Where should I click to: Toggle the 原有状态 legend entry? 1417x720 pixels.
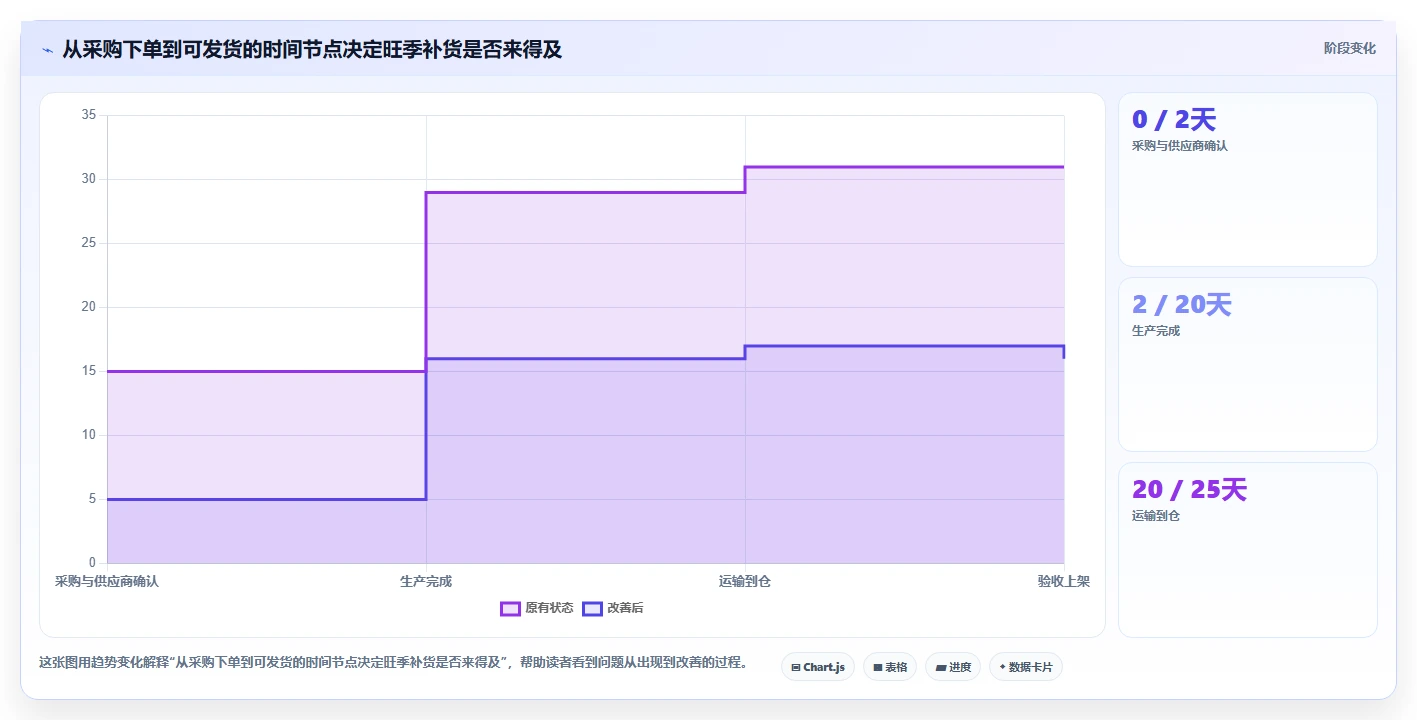[537, 608]
